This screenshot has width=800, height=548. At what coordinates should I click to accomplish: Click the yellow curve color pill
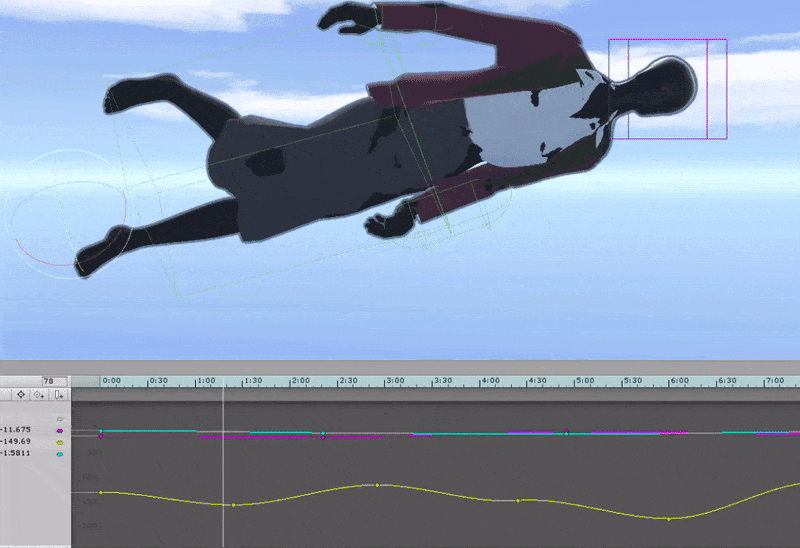point(60,441)
